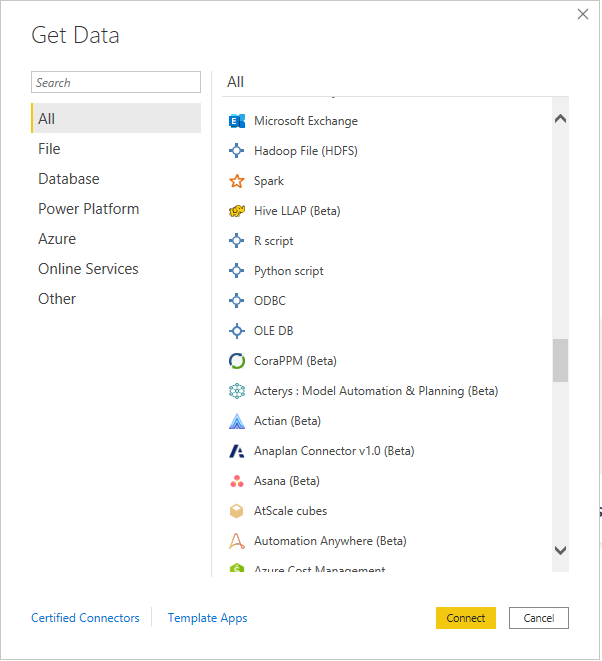Click the CoraPPM circular icon
The image size is (602, 661).
pos(236,361)
